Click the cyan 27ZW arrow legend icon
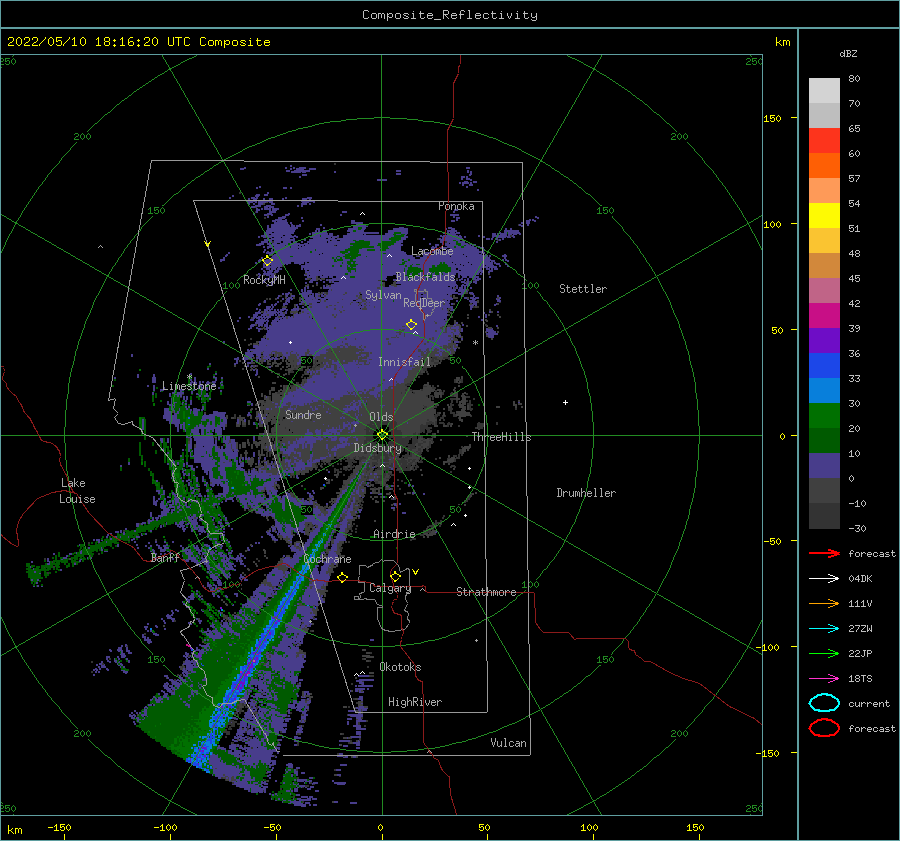This screenshot has width=900, height=841. [x=824, y=629]
